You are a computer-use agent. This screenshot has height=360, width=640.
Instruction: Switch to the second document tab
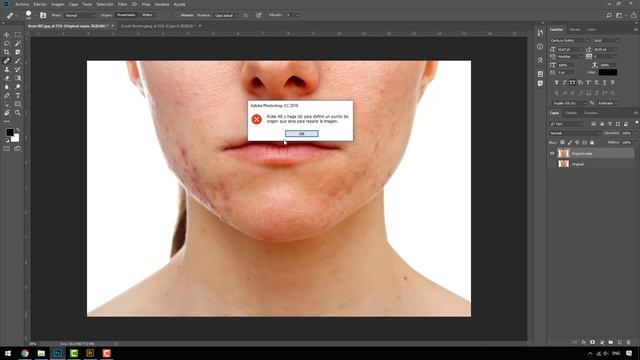(158, 26)
